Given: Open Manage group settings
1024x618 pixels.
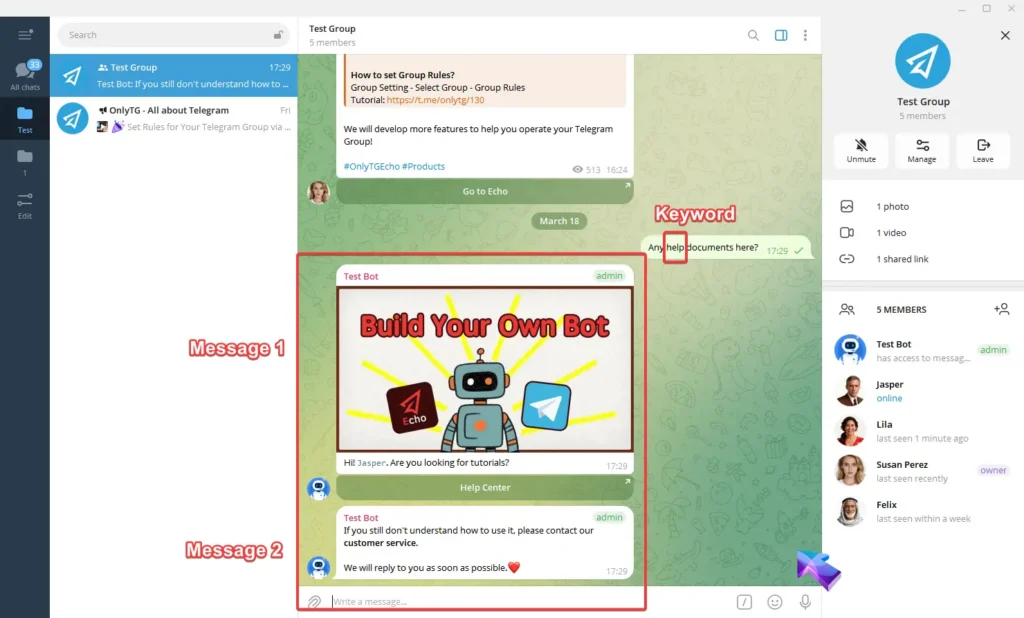Looking at the screenshot, I should [922, 150].
